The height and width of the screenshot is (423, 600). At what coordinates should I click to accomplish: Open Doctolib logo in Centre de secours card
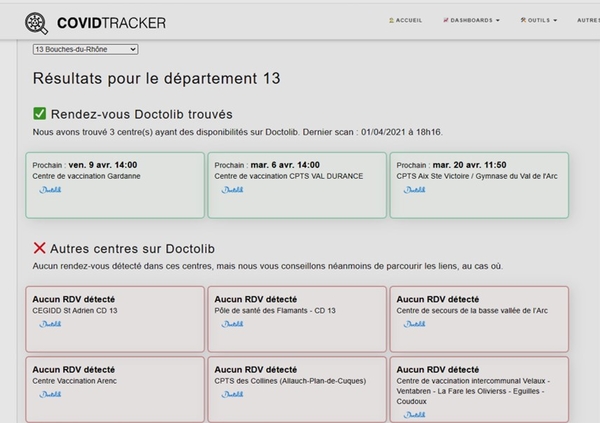tap(414, 324)
